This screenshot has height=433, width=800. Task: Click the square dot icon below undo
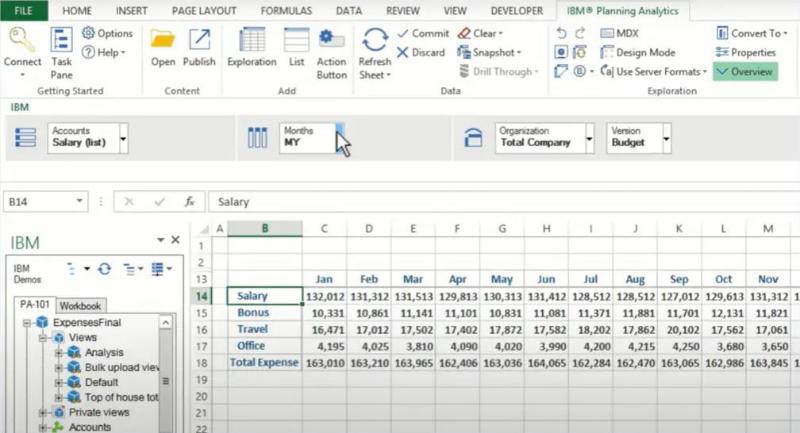[x=561, y=52]
